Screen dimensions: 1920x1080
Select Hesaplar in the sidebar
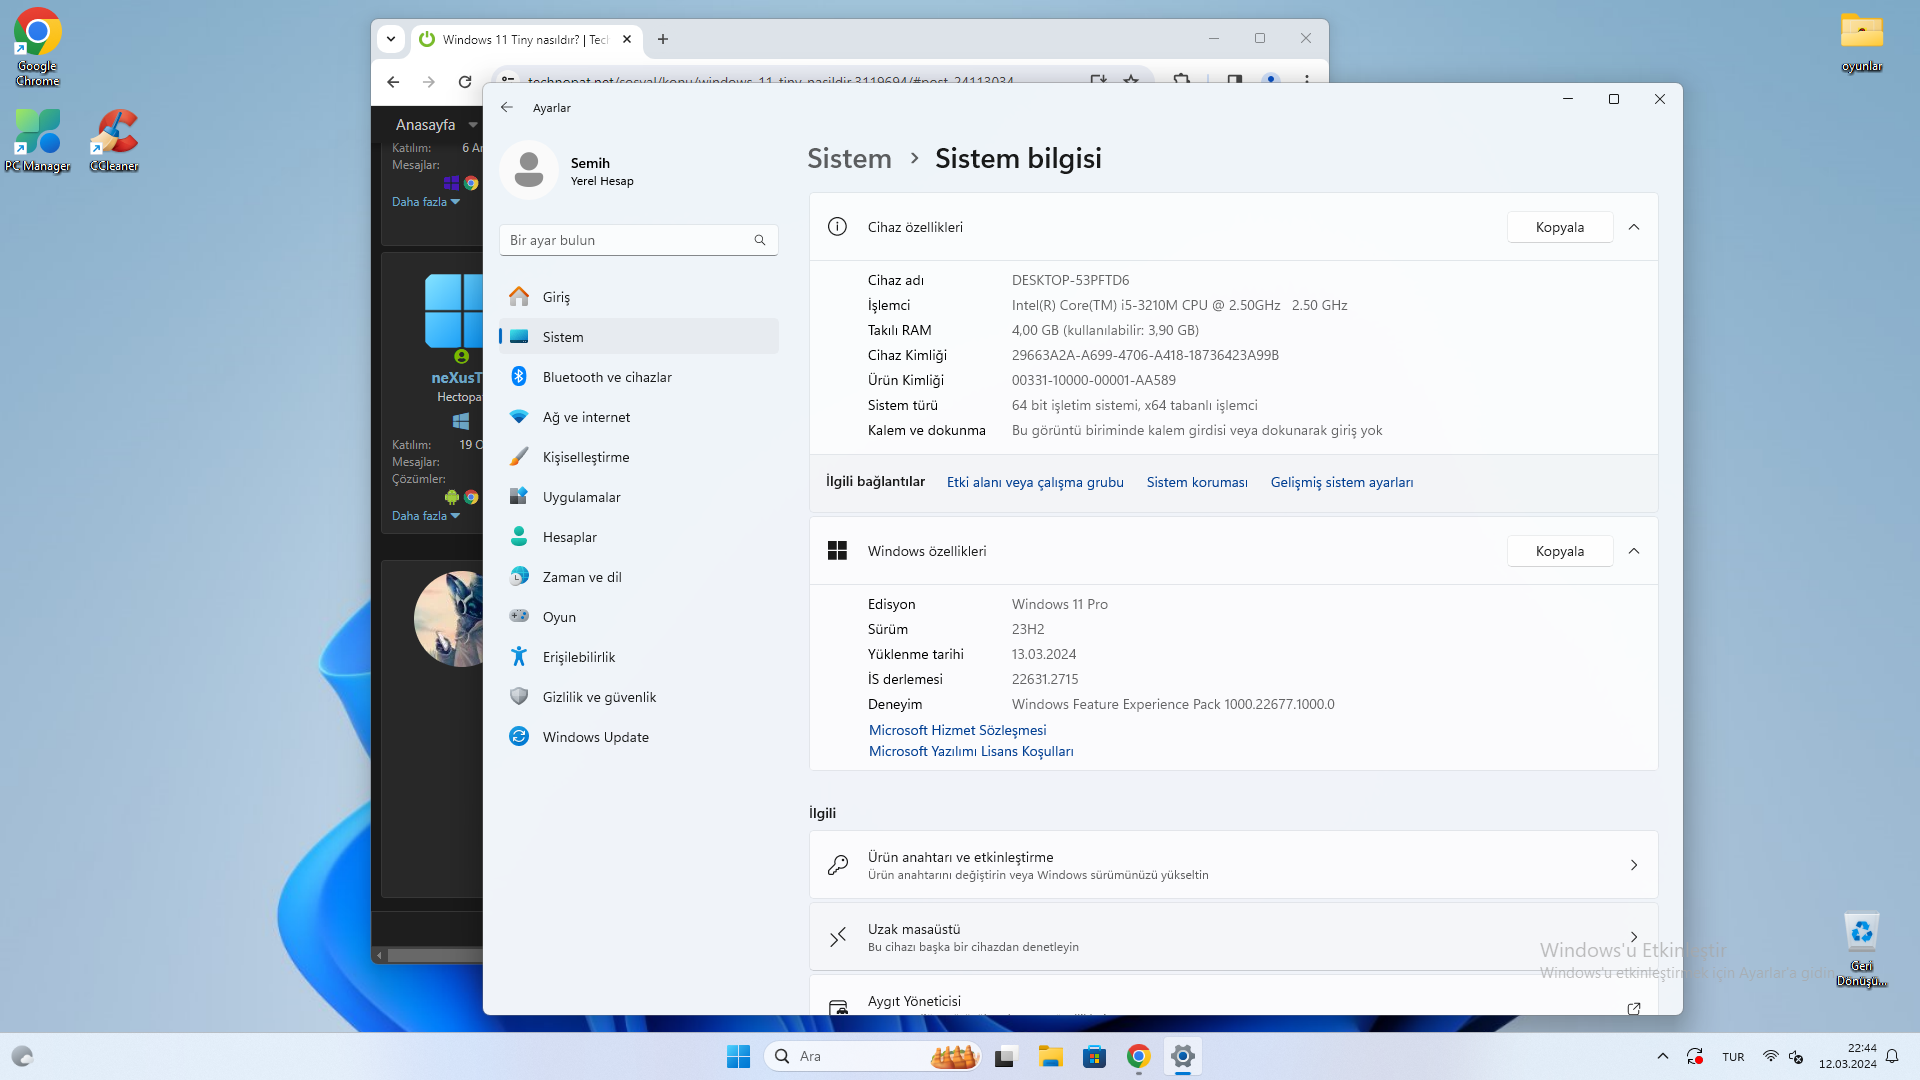tap(569, 537)
